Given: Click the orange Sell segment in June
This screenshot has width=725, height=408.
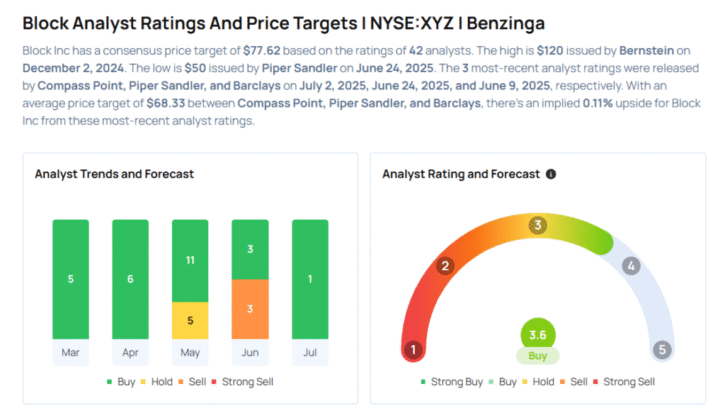Looking at the screenshot, I should pyautogui.click(x=251, y=308).
